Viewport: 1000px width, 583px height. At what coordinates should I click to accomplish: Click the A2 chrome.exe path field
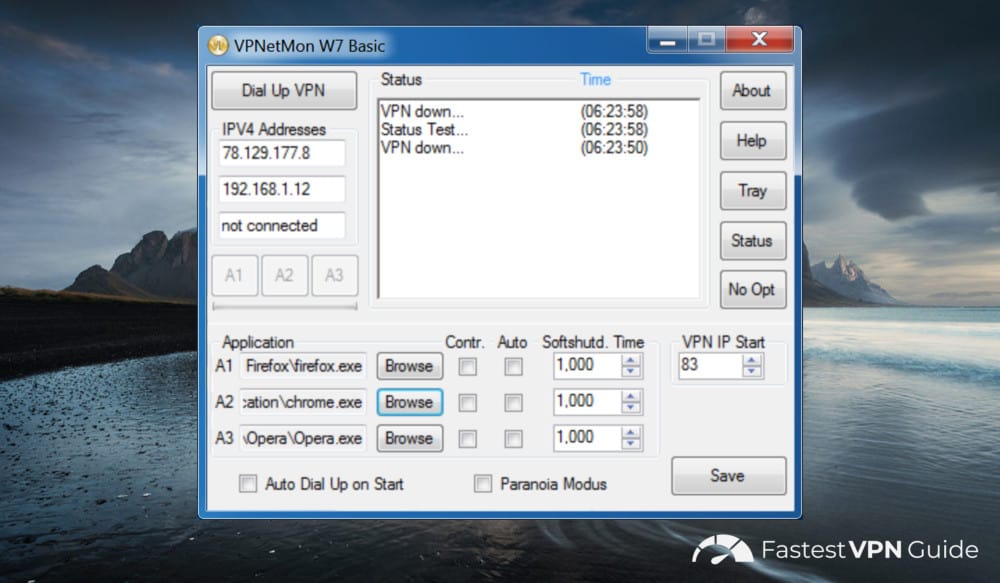pyautogui.click(x=303, y=402)
